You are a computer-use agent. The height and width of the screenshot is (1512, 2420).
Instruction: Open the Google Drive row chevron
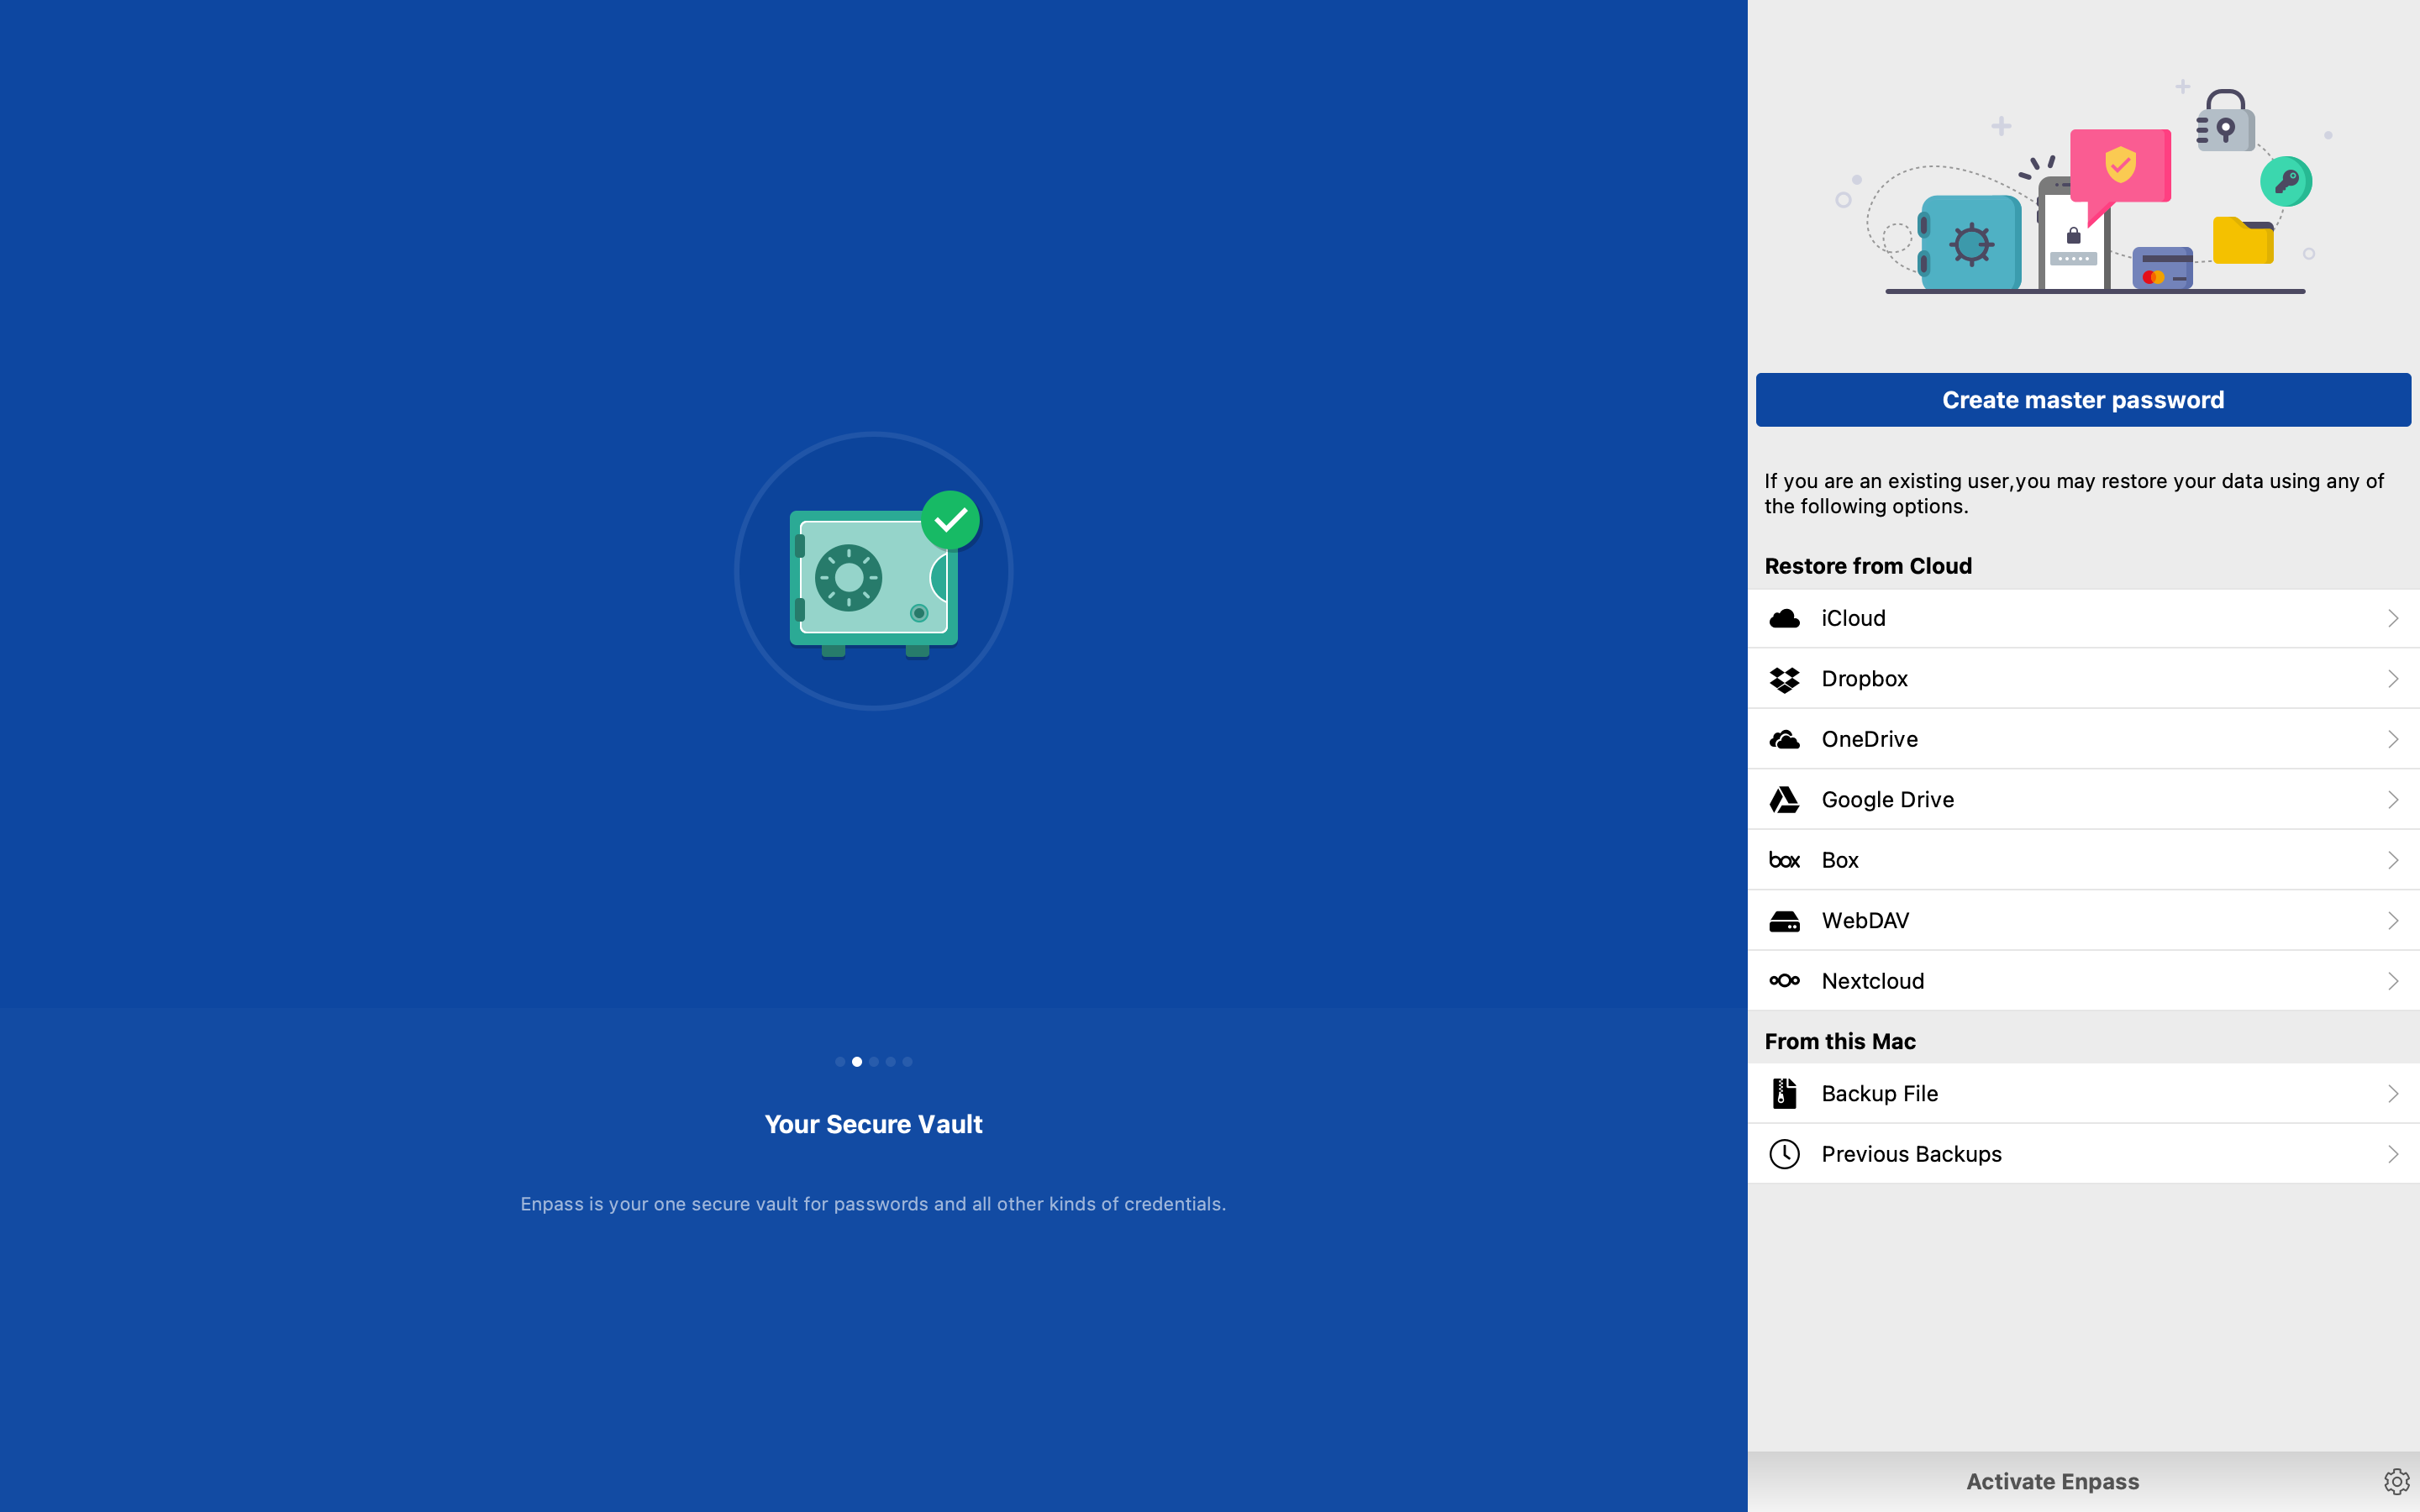2393,800
